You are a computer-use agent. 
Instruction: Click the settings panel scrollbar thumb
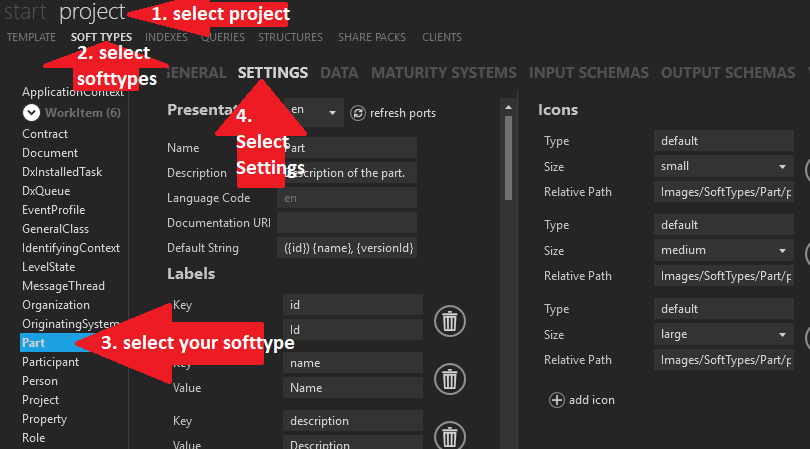point(508,158)
